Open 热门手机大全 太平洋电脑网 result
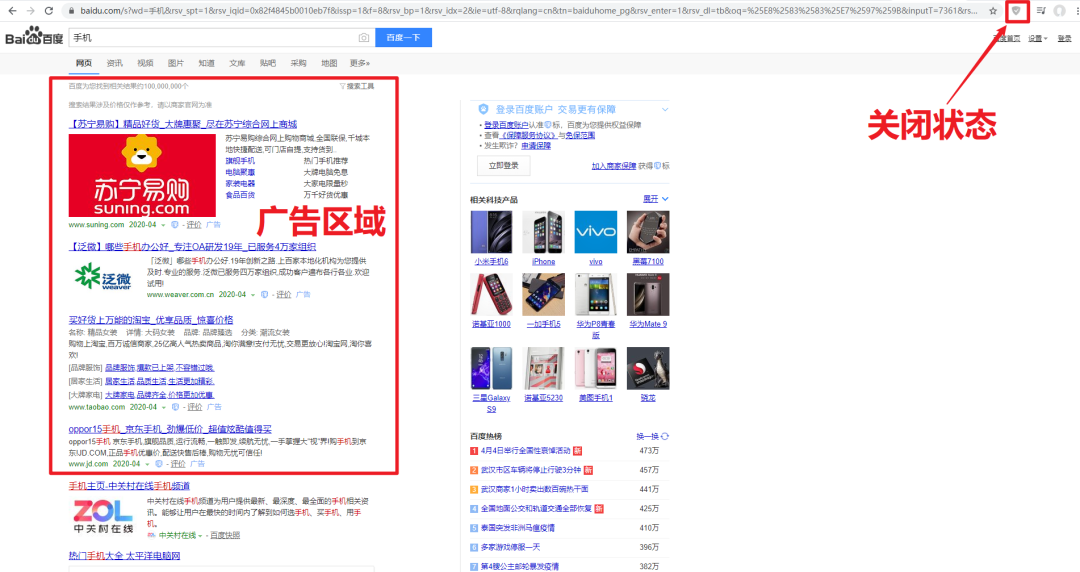This screenshot has width=1080, height=572. tap(124, 555)
